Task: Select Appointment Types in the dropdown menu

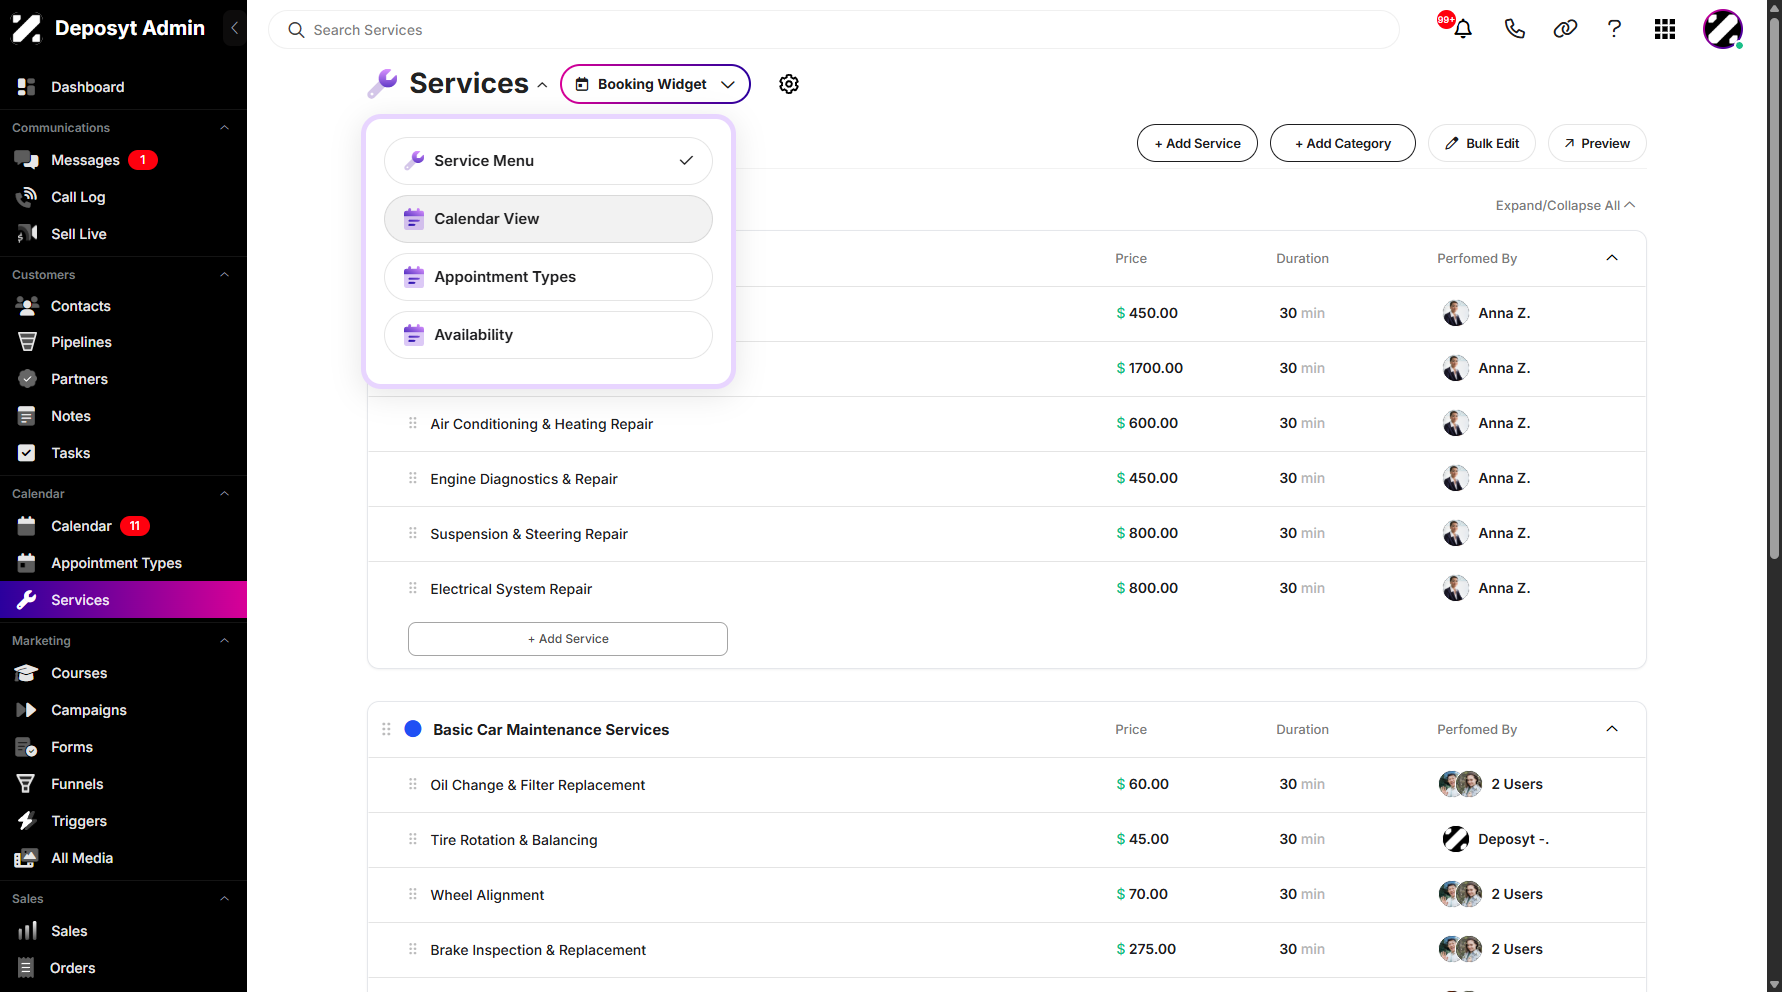Action: 548,277
